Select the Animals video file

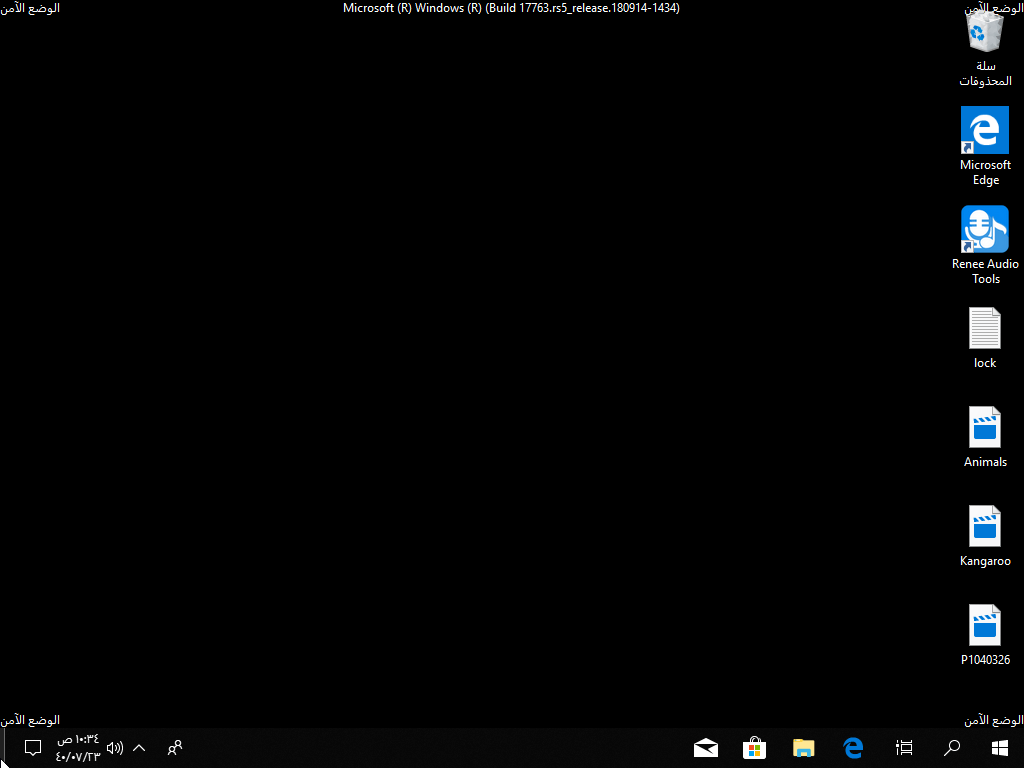click(985, 437)
